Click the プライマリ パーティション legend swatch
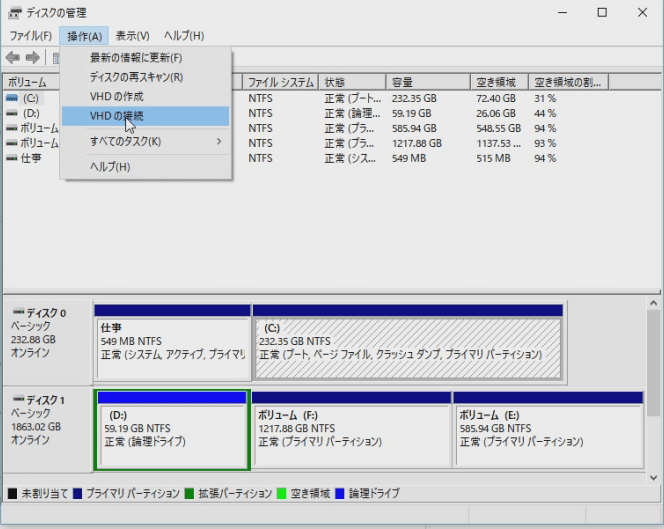This screenshot has height=529, width=664. coord(77,493)
